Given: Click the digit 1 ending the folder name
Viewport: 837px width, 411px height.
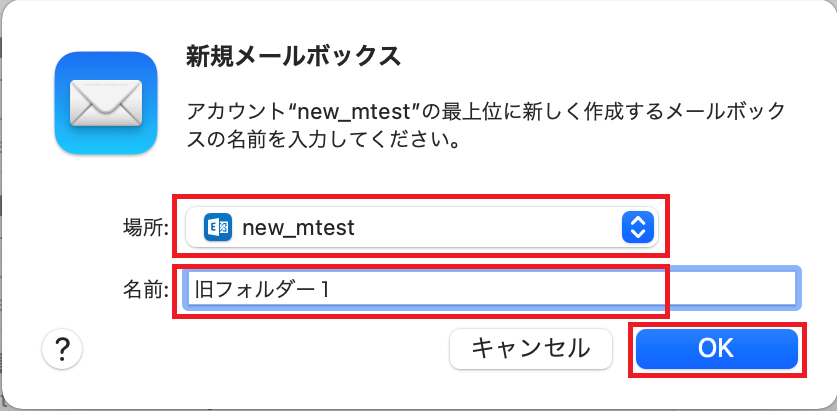Looking at the screenshot, I should [x=325, y=289].
